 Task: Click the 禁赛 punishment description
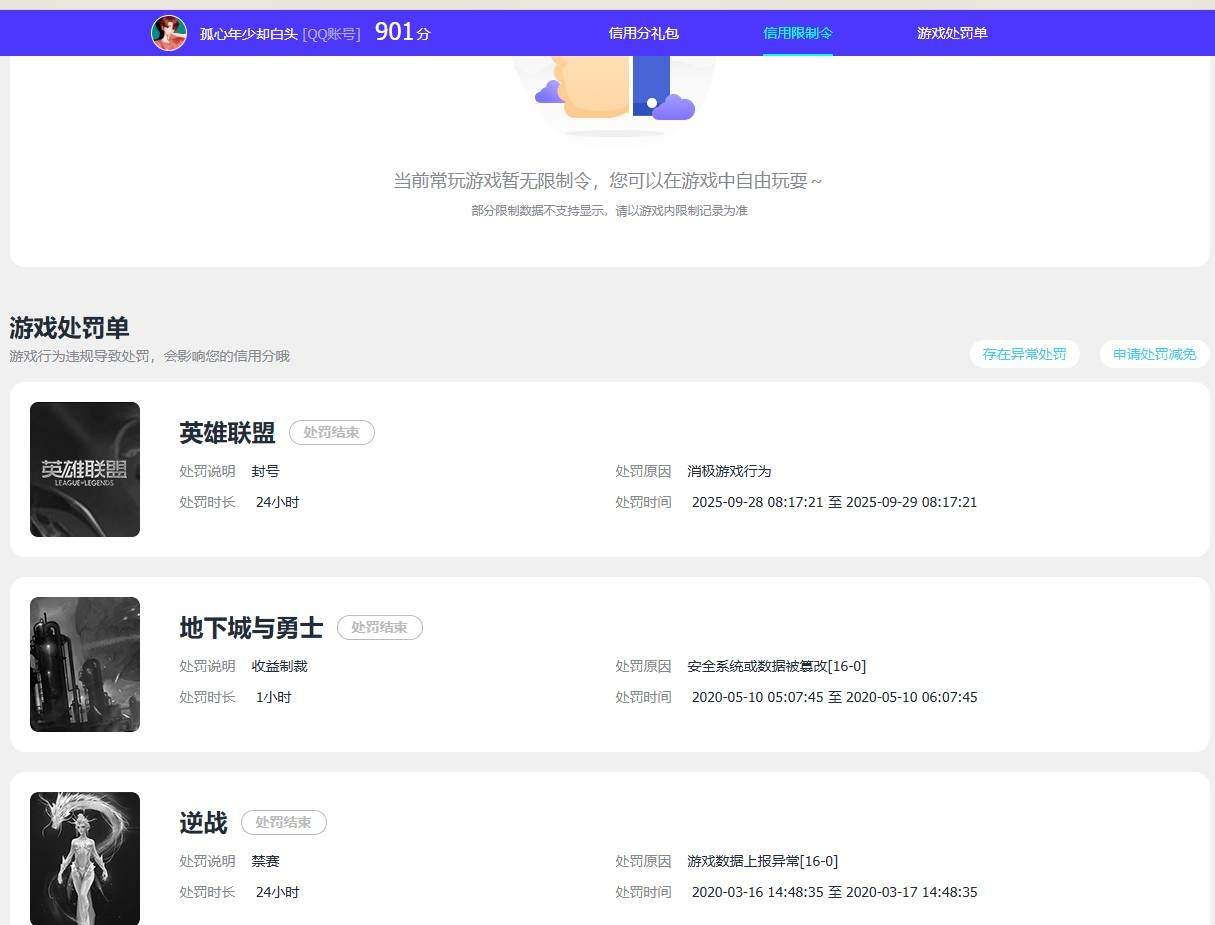[x=265, y=861]
